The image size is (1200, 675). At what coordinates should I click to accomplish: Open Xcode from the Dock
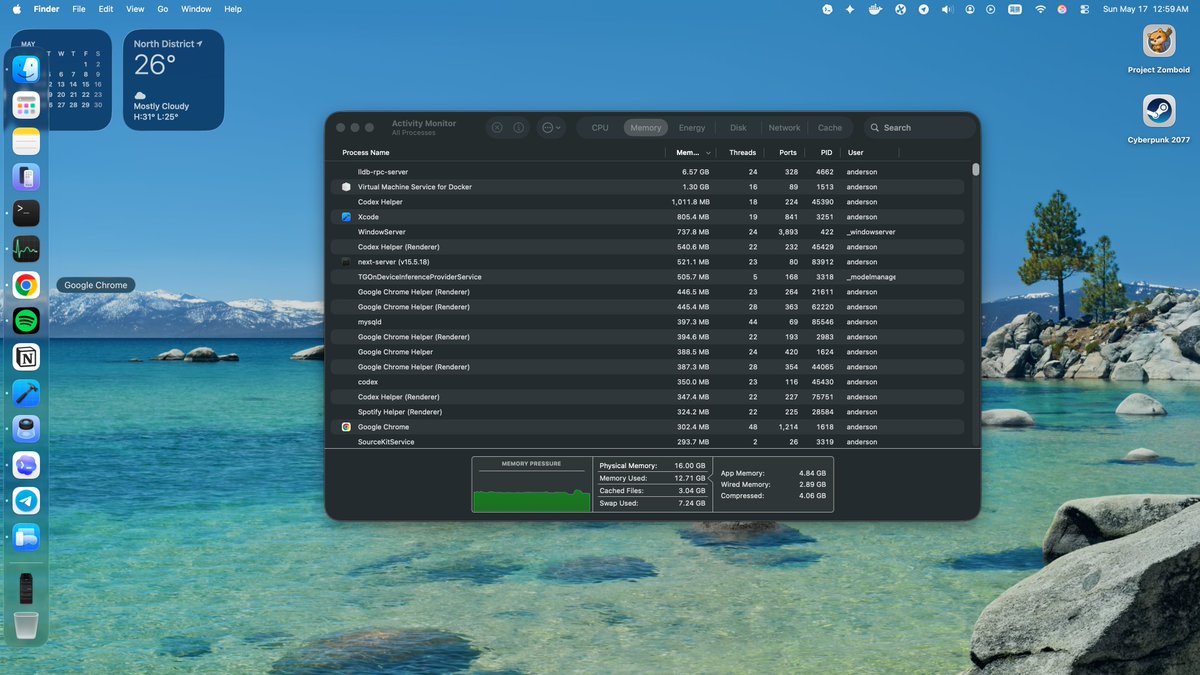click(26, 393)
